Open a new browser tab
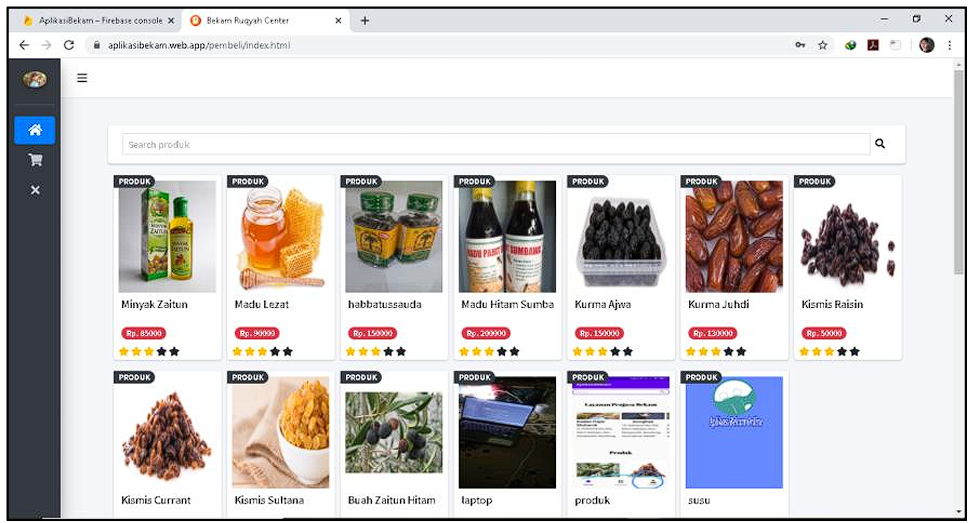 [x=365, y=20]
